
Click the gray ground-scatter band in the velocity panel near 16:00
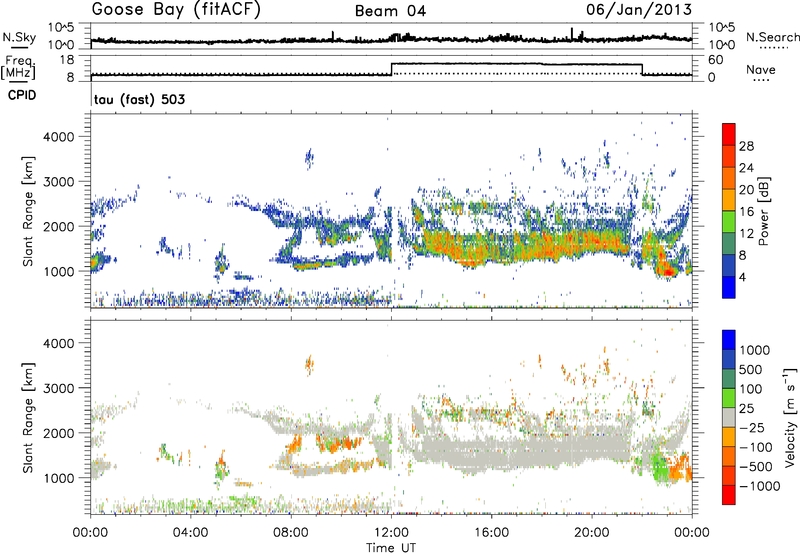(490, 451)
